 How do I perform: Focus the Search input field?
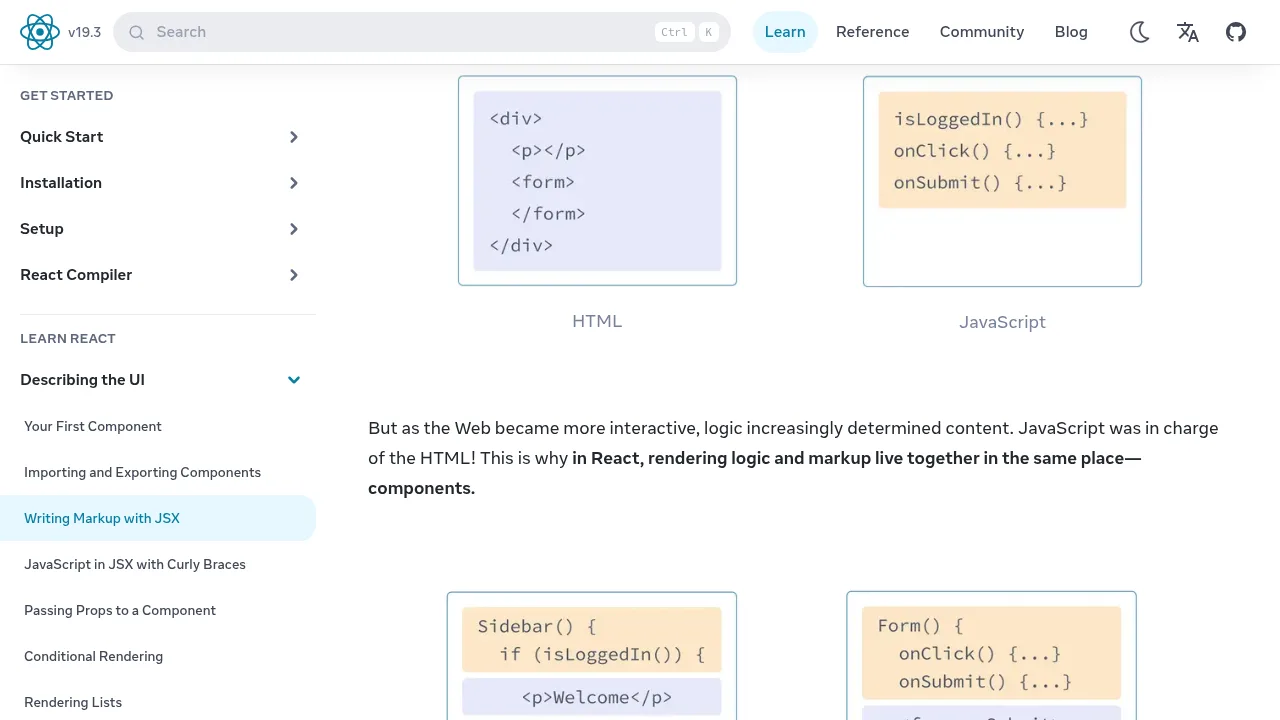pyautogui.click(x=422, y=32)
